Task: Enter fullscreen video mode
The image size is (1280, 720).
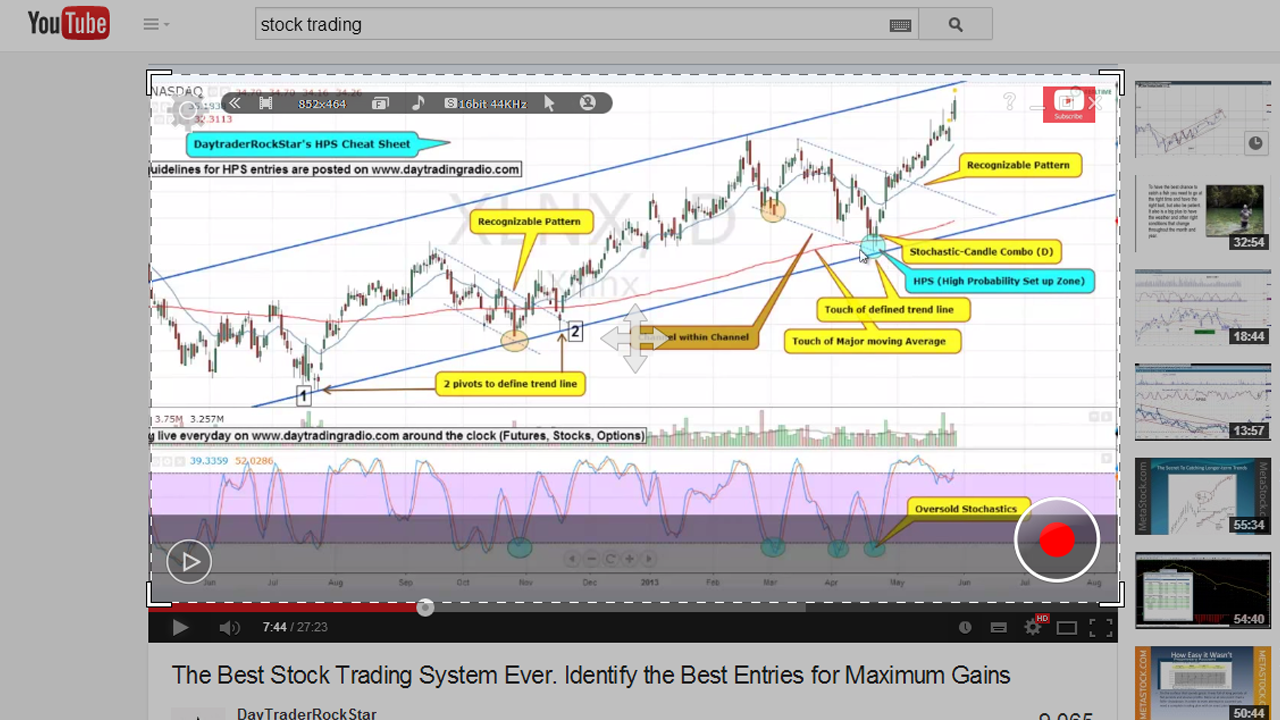Action: pos(1100,628)
